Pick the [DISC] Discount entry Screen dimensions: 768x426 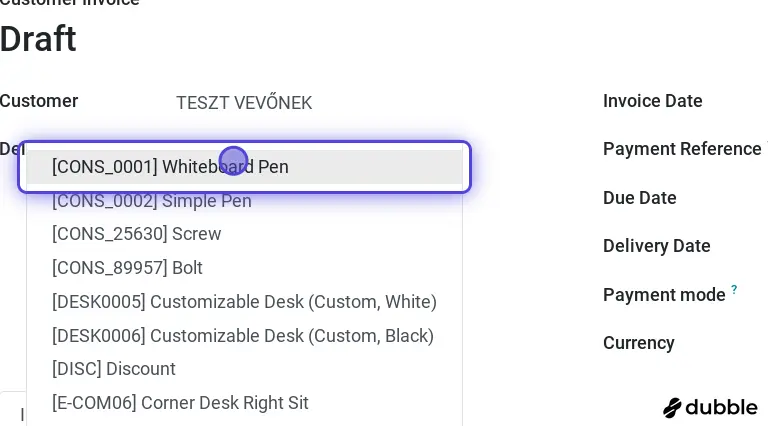click(114, 369)
